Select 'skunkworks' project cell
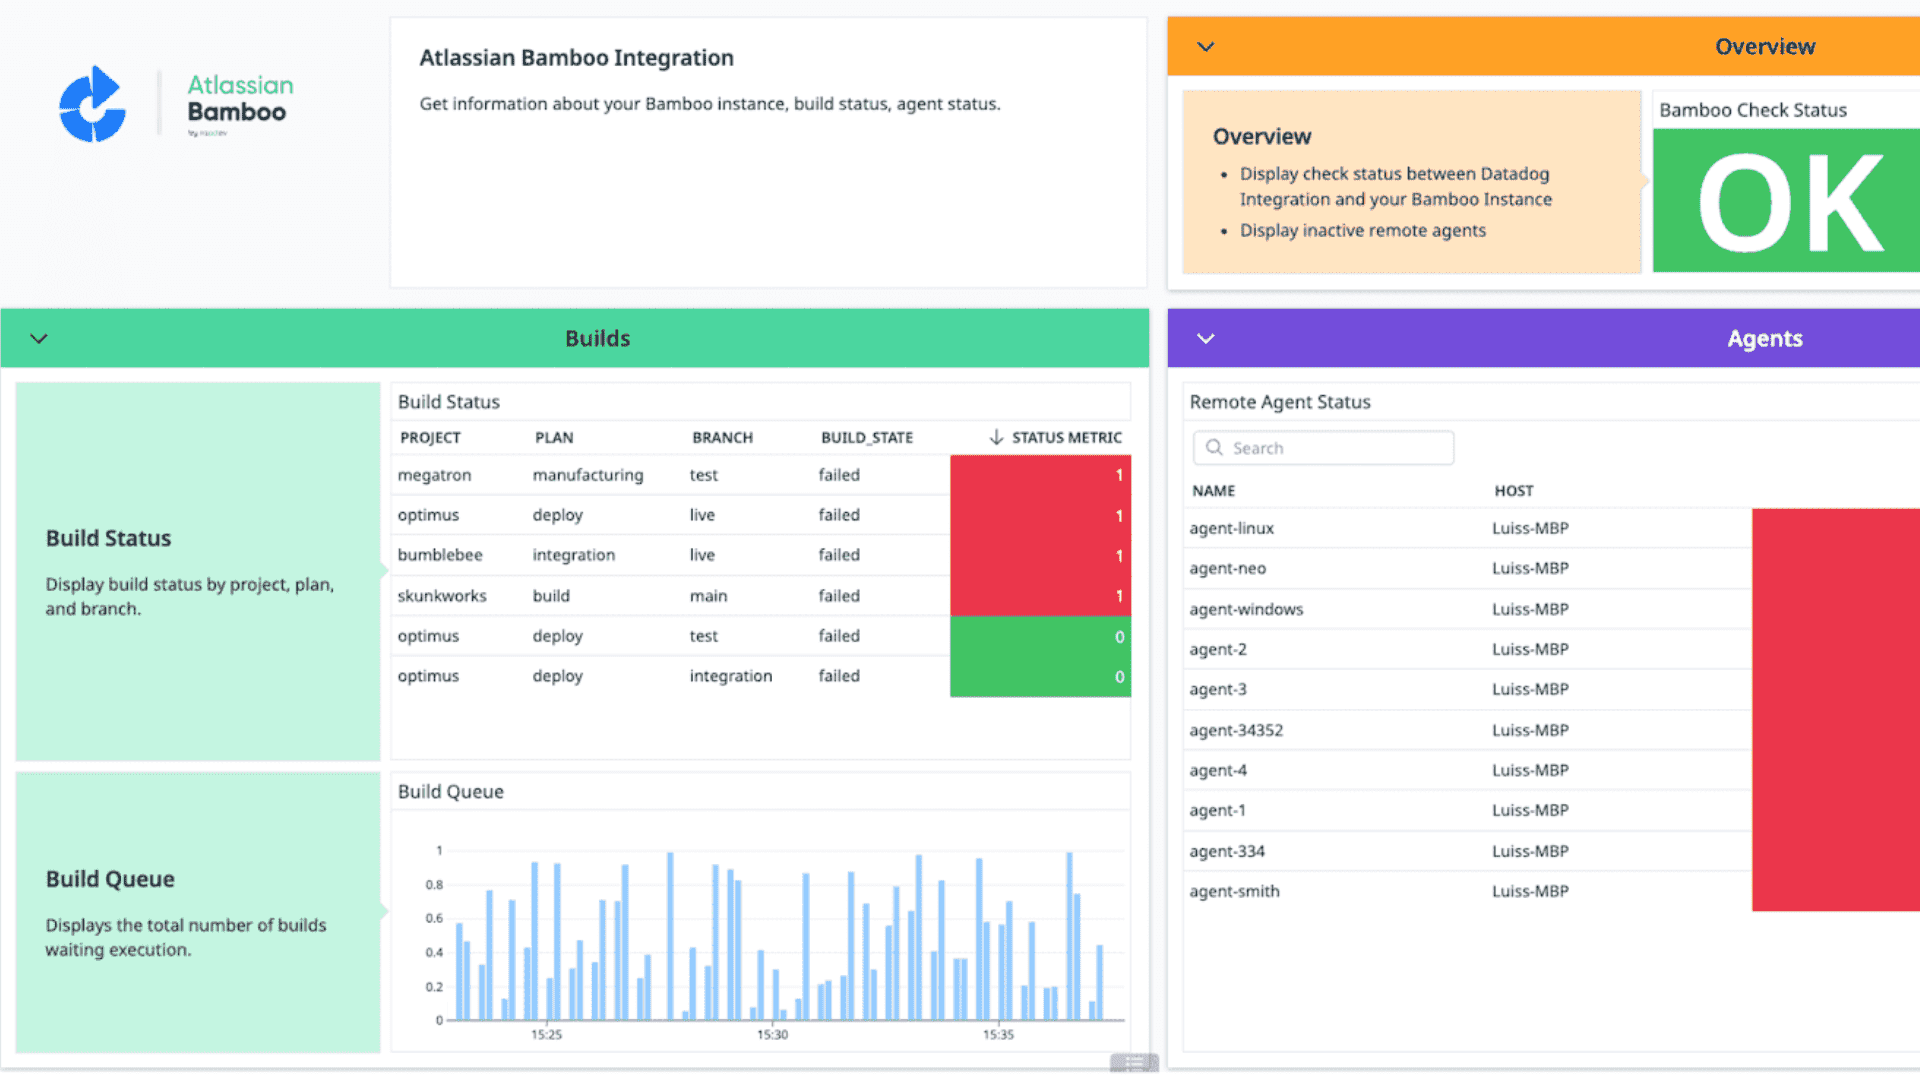This screenshot has height=1080, width=1920. (x=442, y=596)
